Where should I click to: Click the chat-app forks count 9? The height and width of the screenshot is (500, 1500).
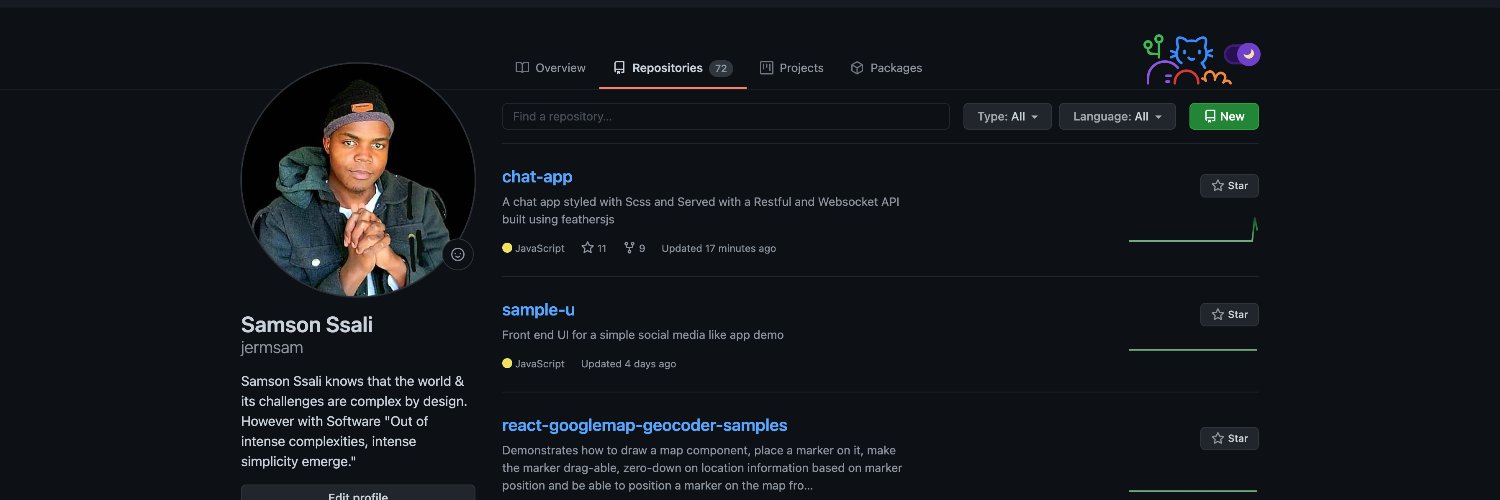pos(634,248)
